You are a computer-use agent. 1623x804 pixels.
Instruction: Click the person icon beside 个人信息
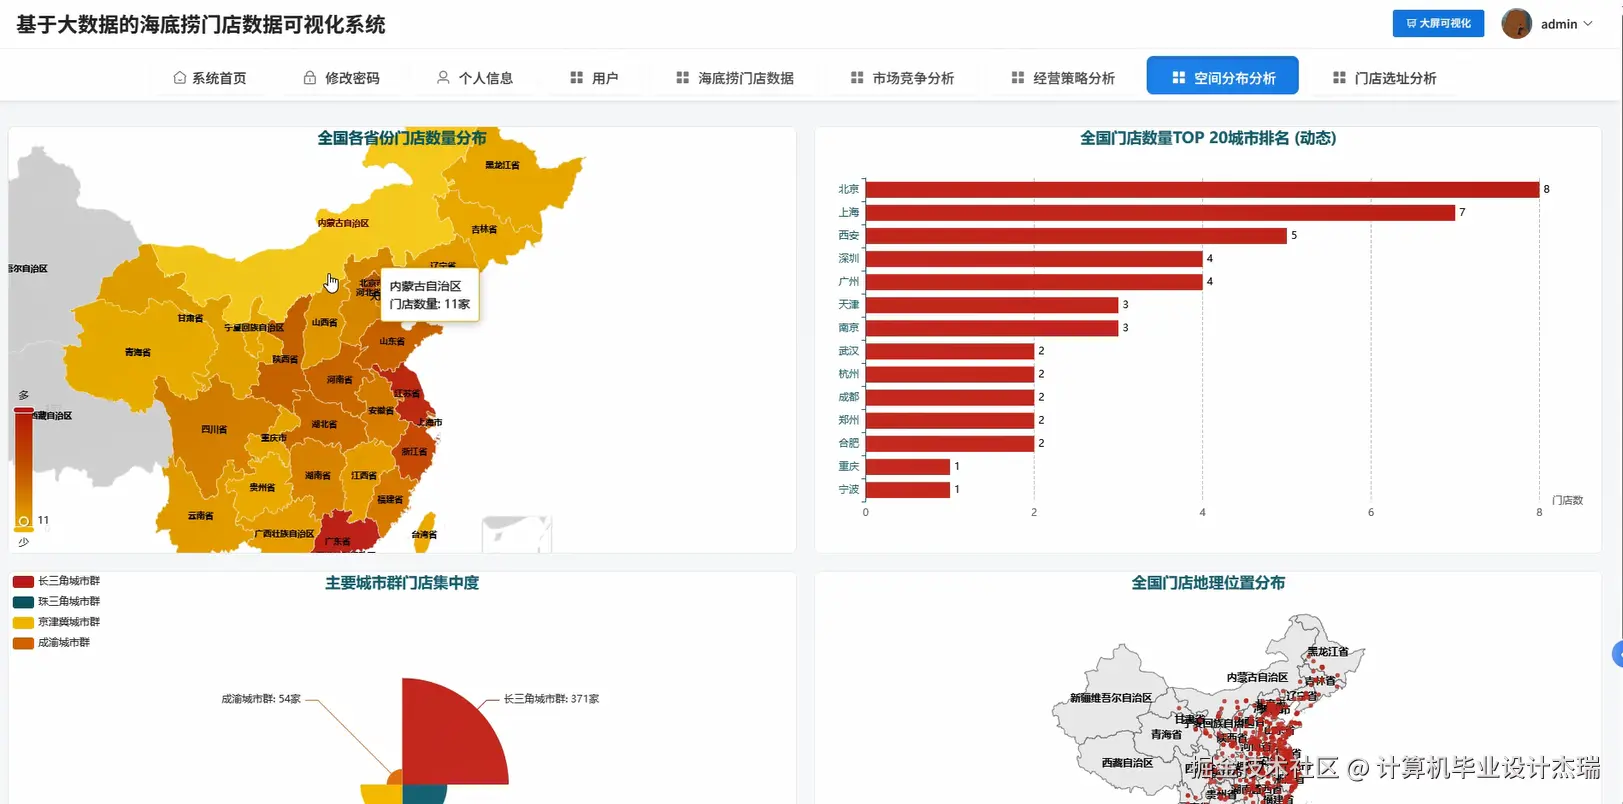coord(443,77)
